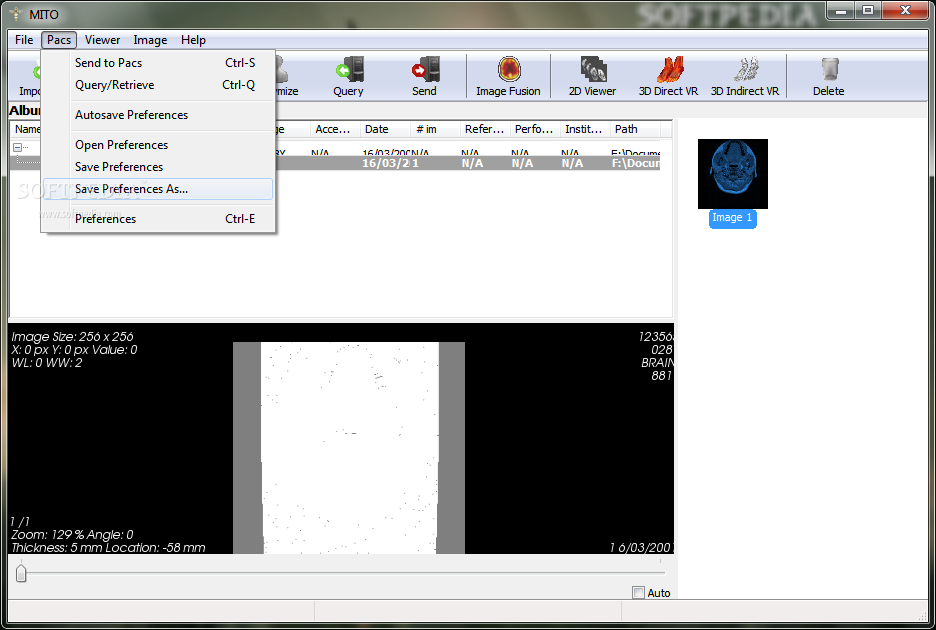Viewport: 936px width, 630px height.
Task: Click the Delete trash icon
Action: pos(829,76)
